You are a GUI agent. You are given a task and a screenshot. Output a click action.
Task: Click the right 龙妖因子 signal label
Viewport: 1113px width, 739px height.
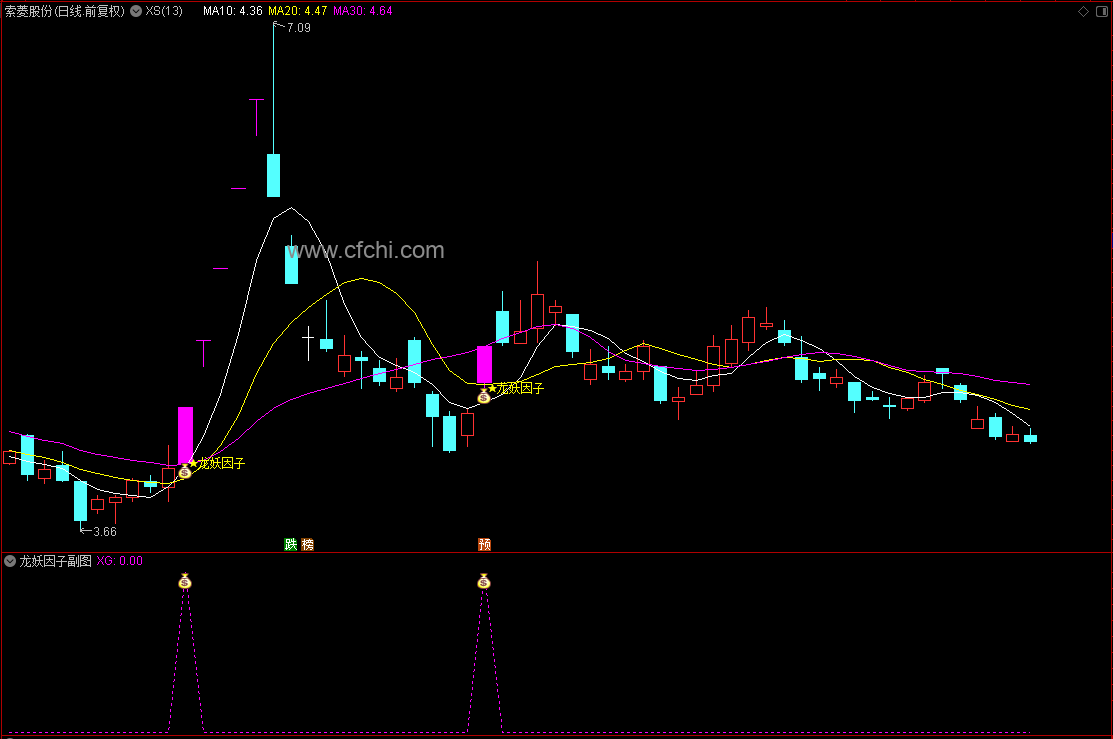(520, 388)
